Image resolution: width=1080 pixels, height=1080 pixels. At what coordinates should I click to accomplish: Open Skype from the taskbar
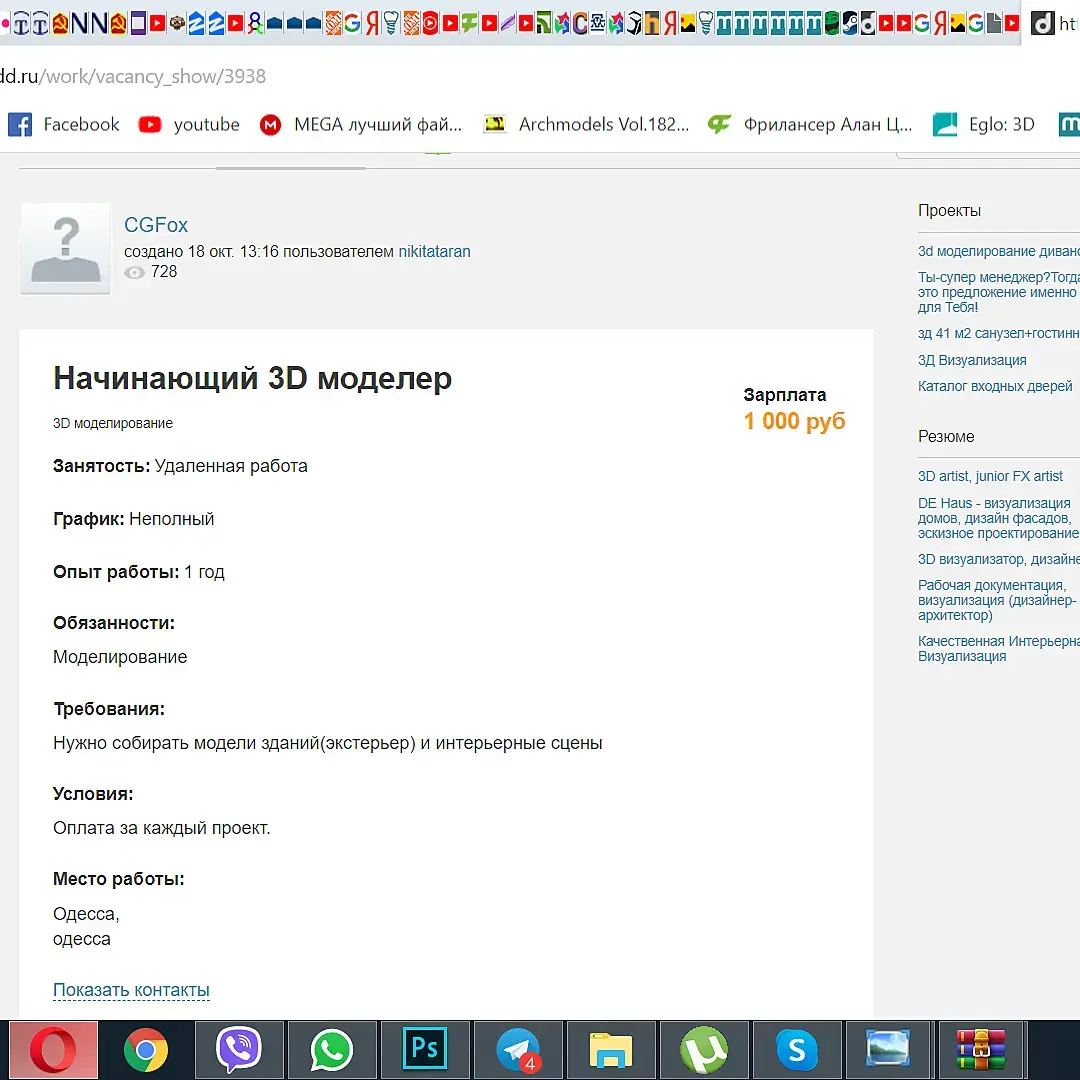coord(796,1050)
